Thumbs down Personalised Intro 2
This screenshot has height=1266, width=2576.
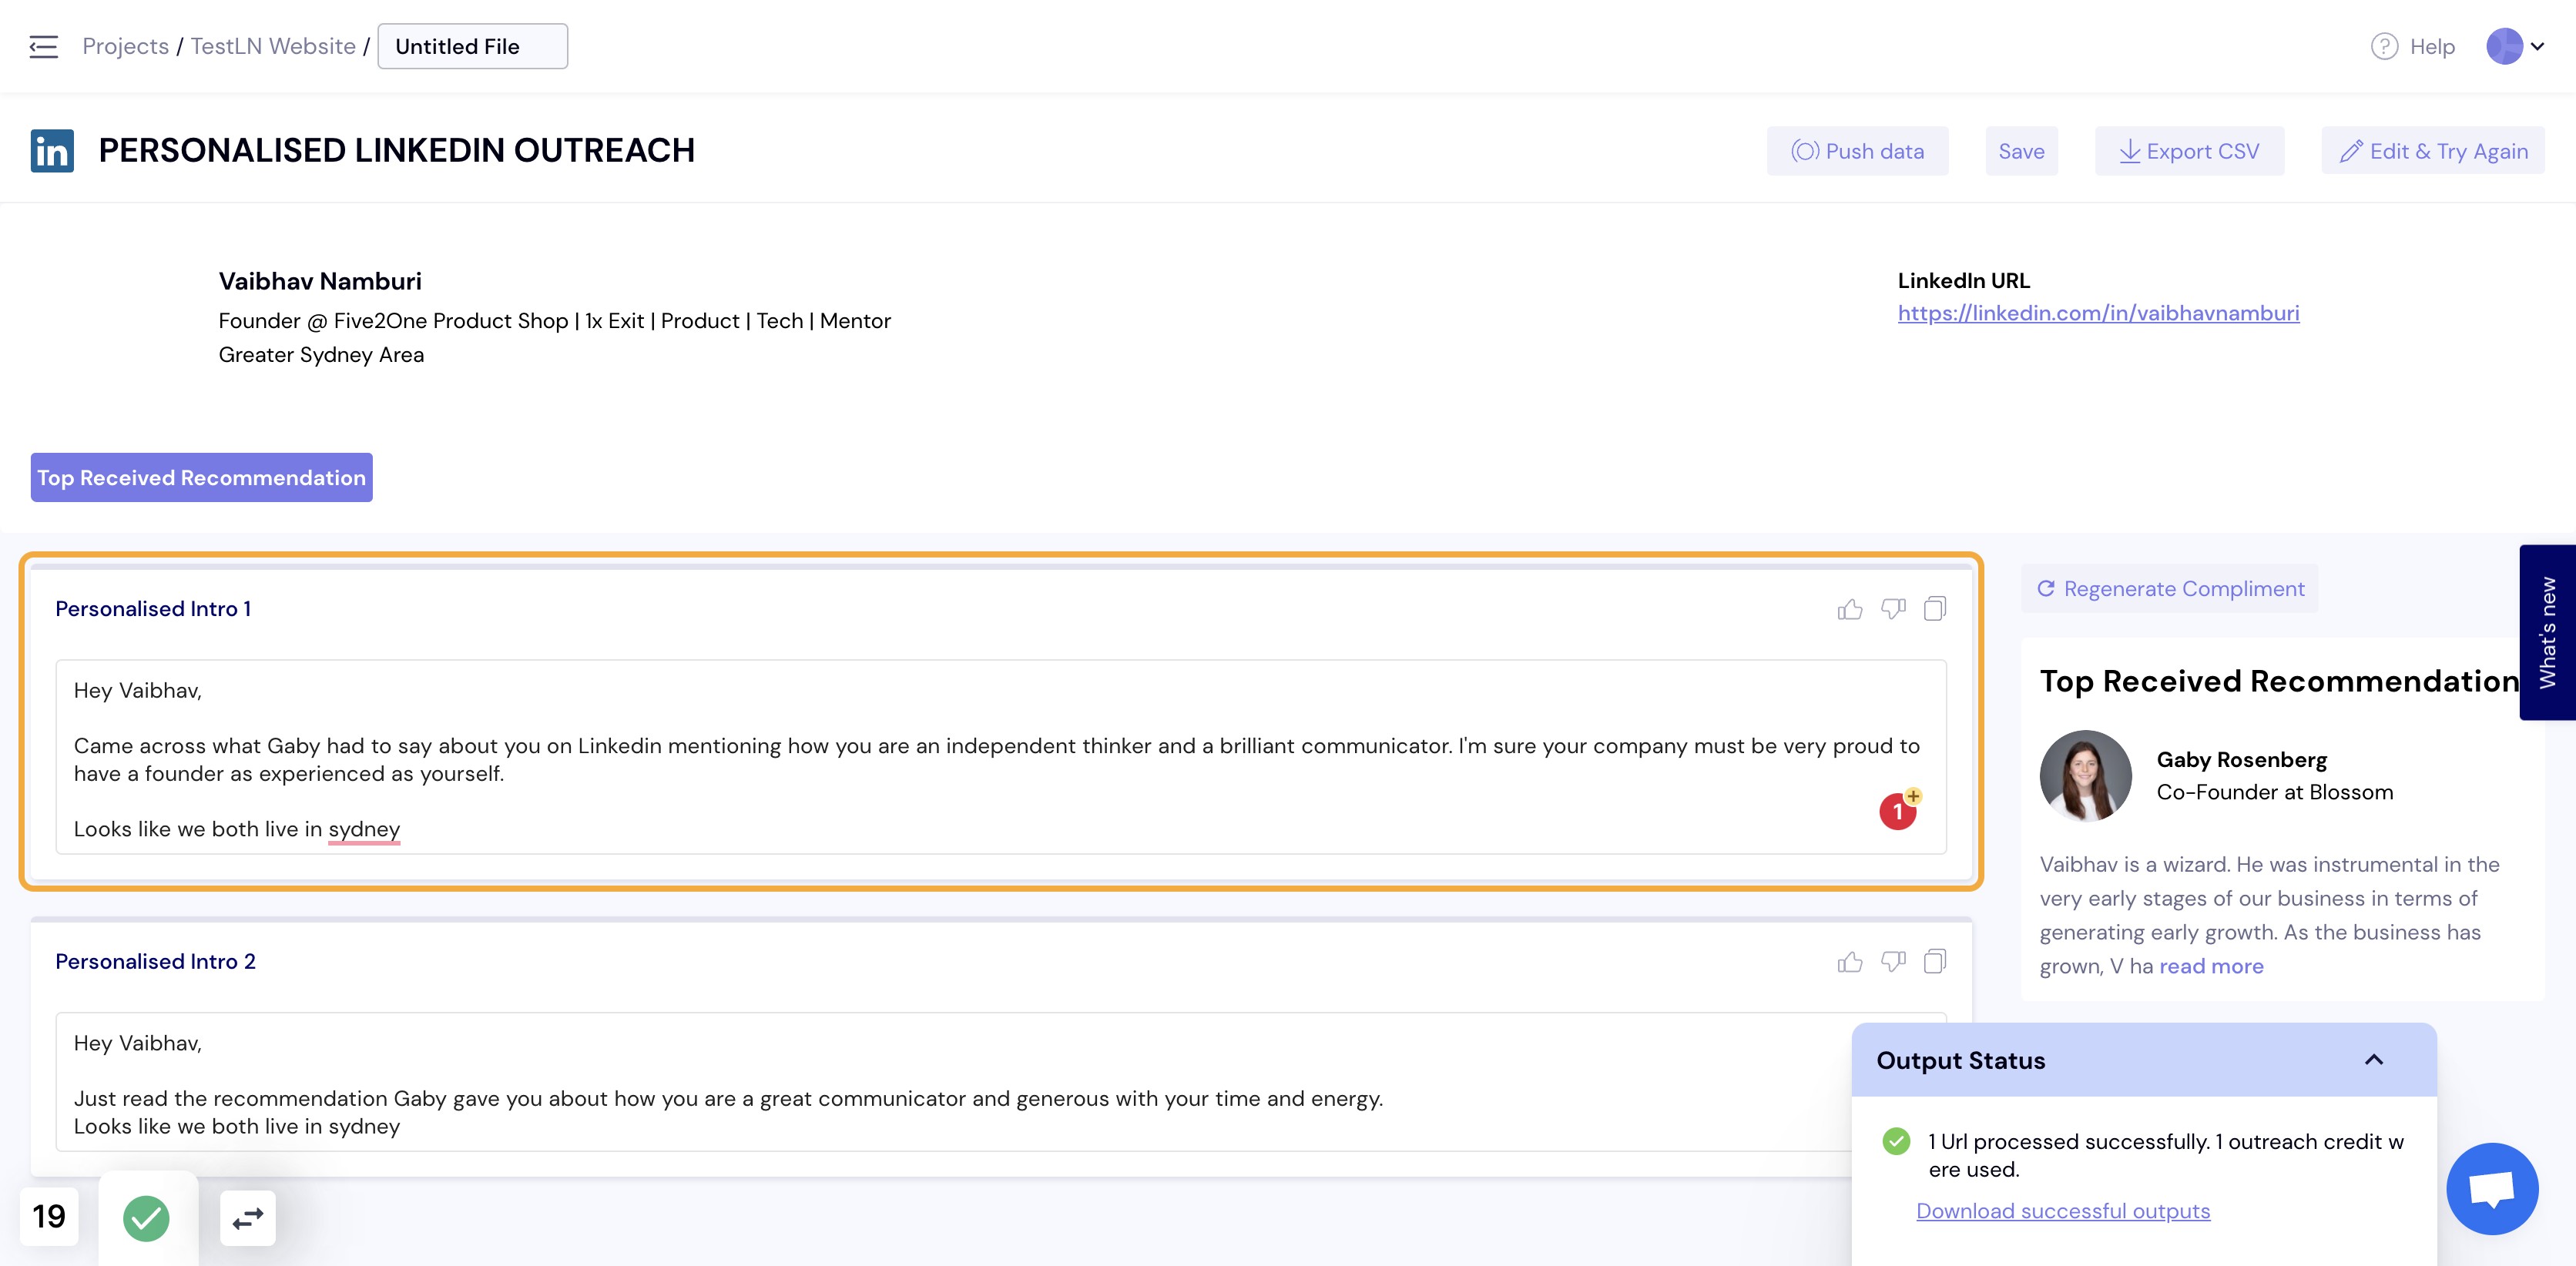click(x=1893, y=962)
